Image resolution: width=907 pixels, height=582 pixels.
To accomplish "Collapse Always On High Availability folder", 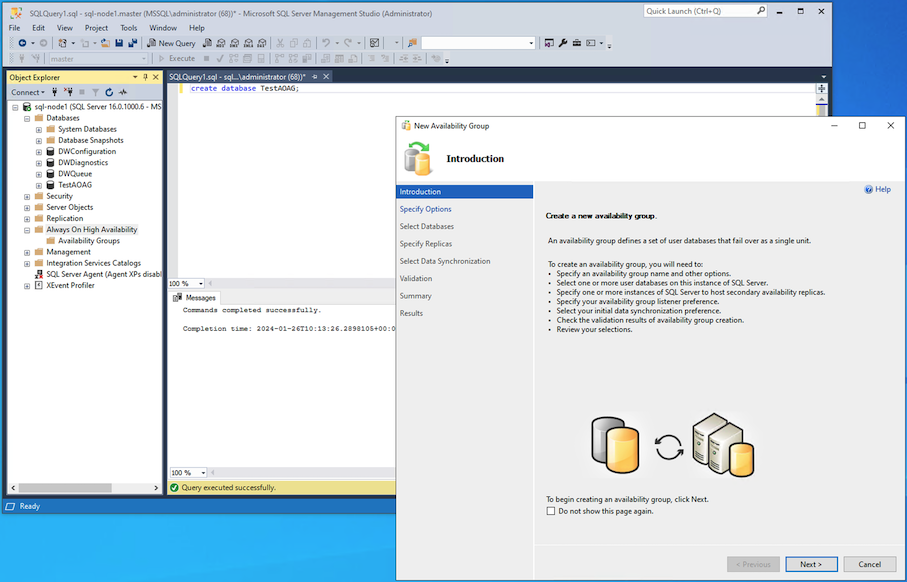I will 27,230.
